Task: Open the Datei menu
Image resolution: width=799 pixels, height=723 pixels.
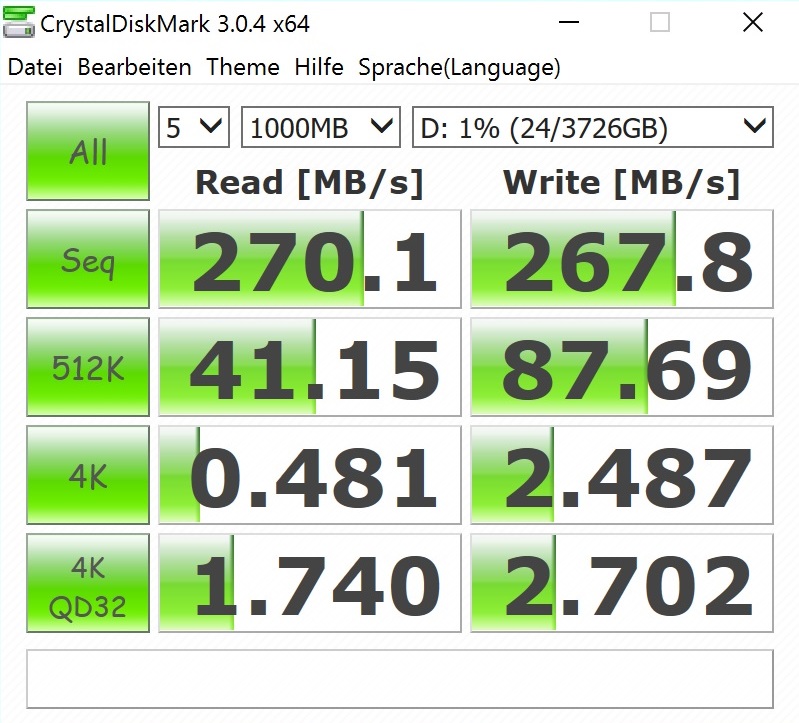Action: tap(35, 67)
